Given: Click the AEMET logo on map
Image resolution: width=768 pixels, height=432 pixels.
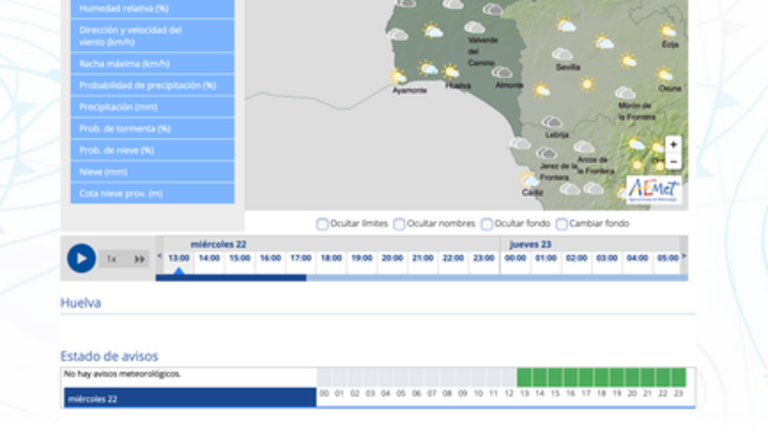Looking at the screenshot, I should (654, 188).
